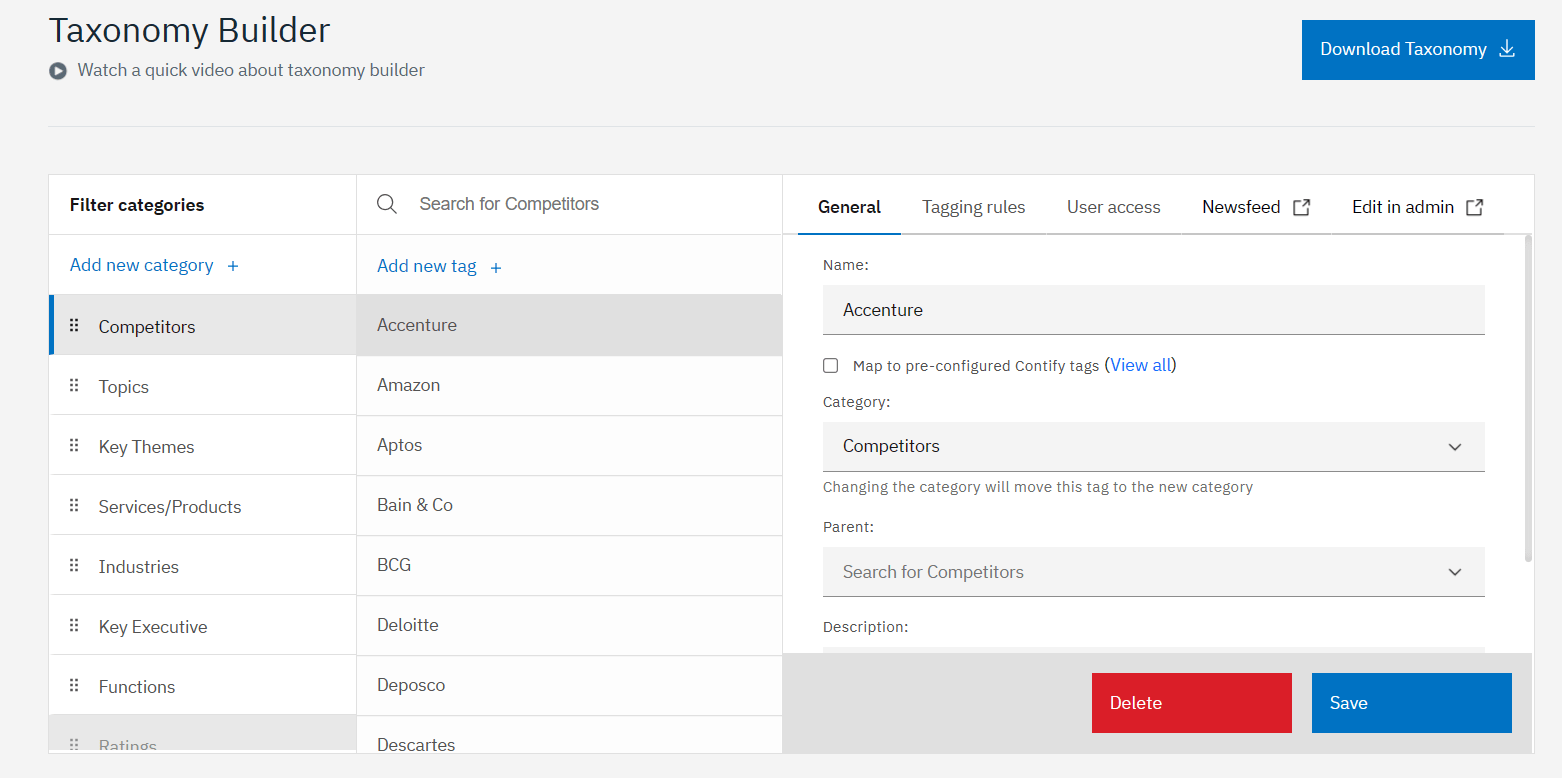
Task: Click the drag handle for Industries category
Action: (74, 566)
